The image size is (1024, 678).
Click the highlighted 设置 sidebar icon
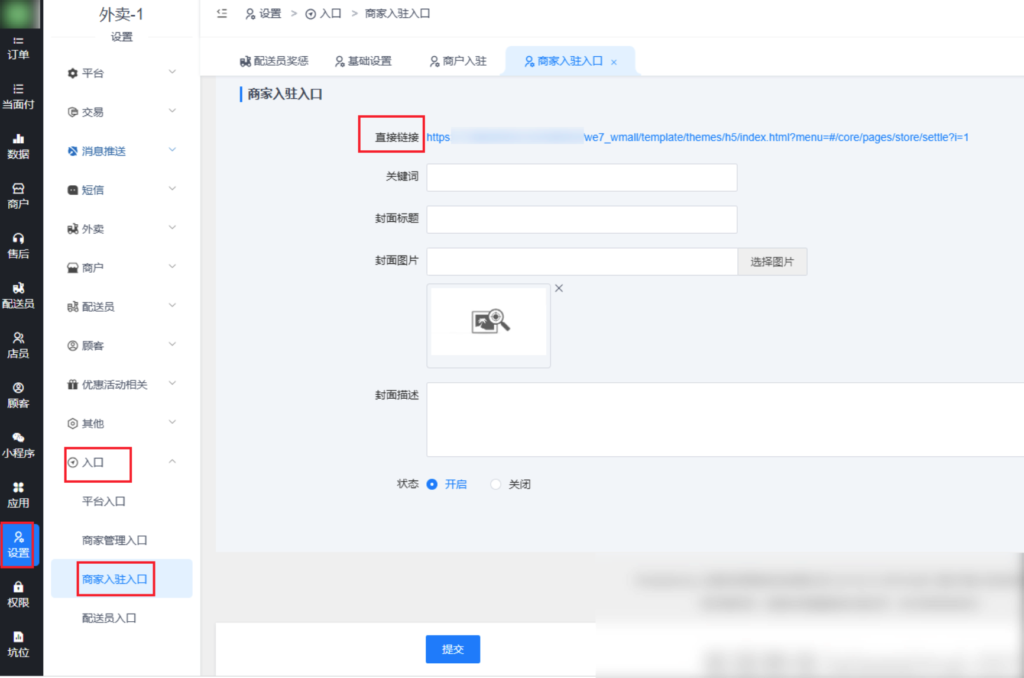(x=18, y=545)
